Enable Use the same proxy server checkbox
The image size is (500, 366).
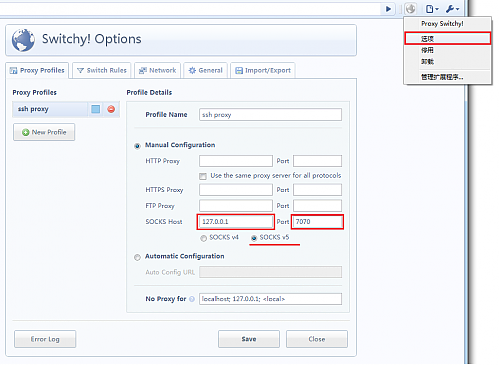(x=203, y=176)
